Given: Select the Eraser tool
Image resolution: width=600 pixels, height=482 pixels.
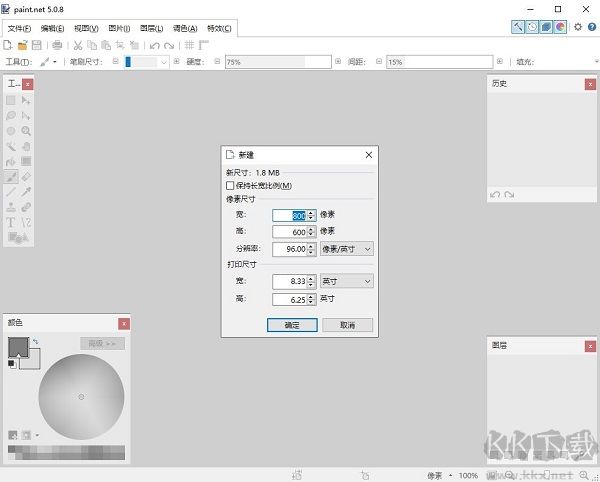Looking at the screenshot, I should (26, 176).
